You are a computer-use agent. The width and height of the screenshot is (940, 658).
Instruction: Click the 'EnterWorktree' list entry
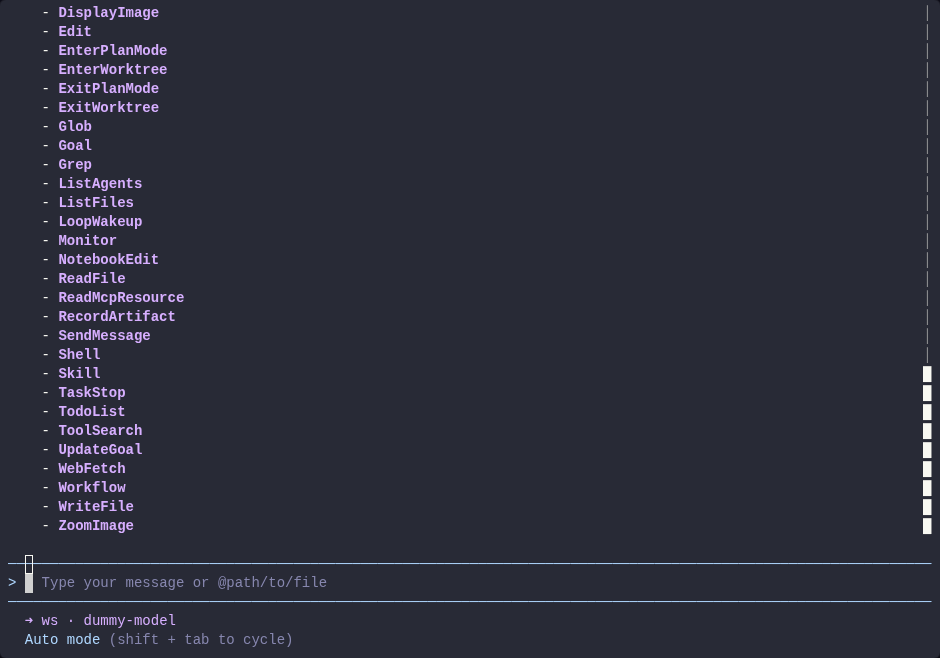click(x=113, y=70)
